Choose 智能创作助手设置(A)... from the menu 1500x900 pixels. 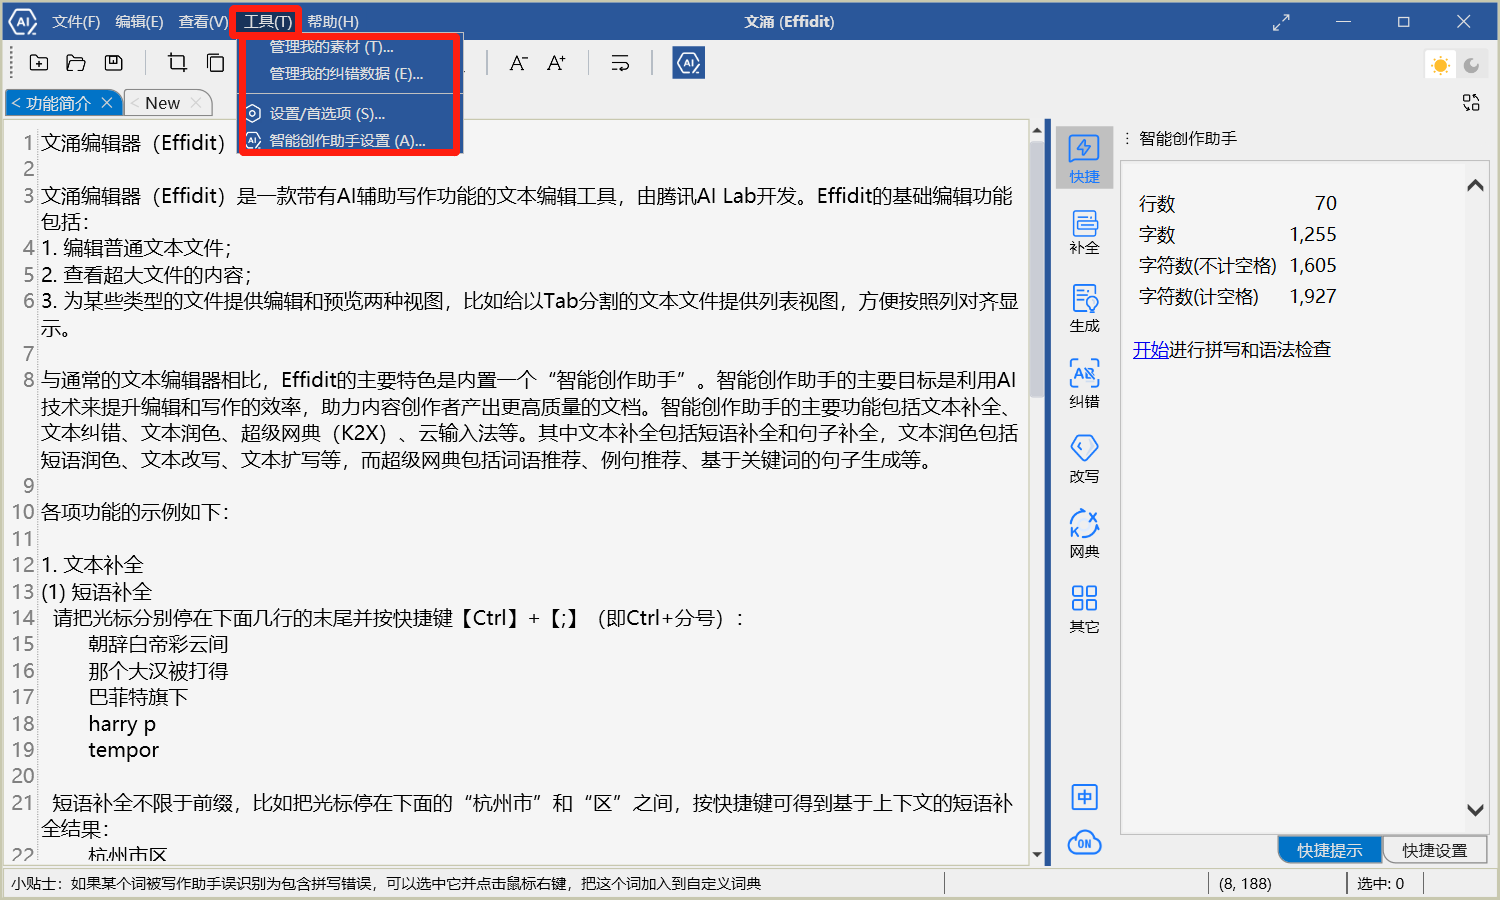tap(348, 141)
